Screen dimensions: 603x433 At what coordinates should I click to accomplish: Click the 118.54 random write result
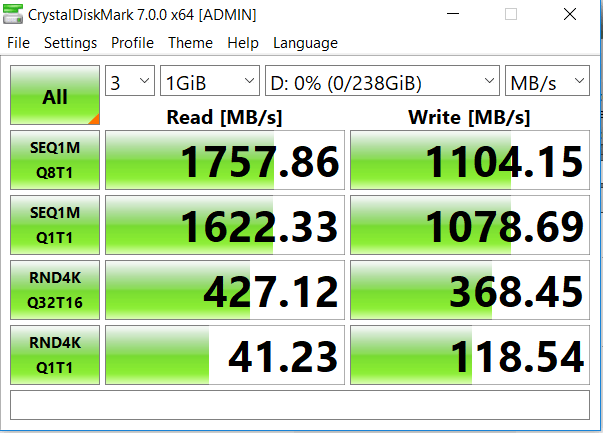coord(470,355)
